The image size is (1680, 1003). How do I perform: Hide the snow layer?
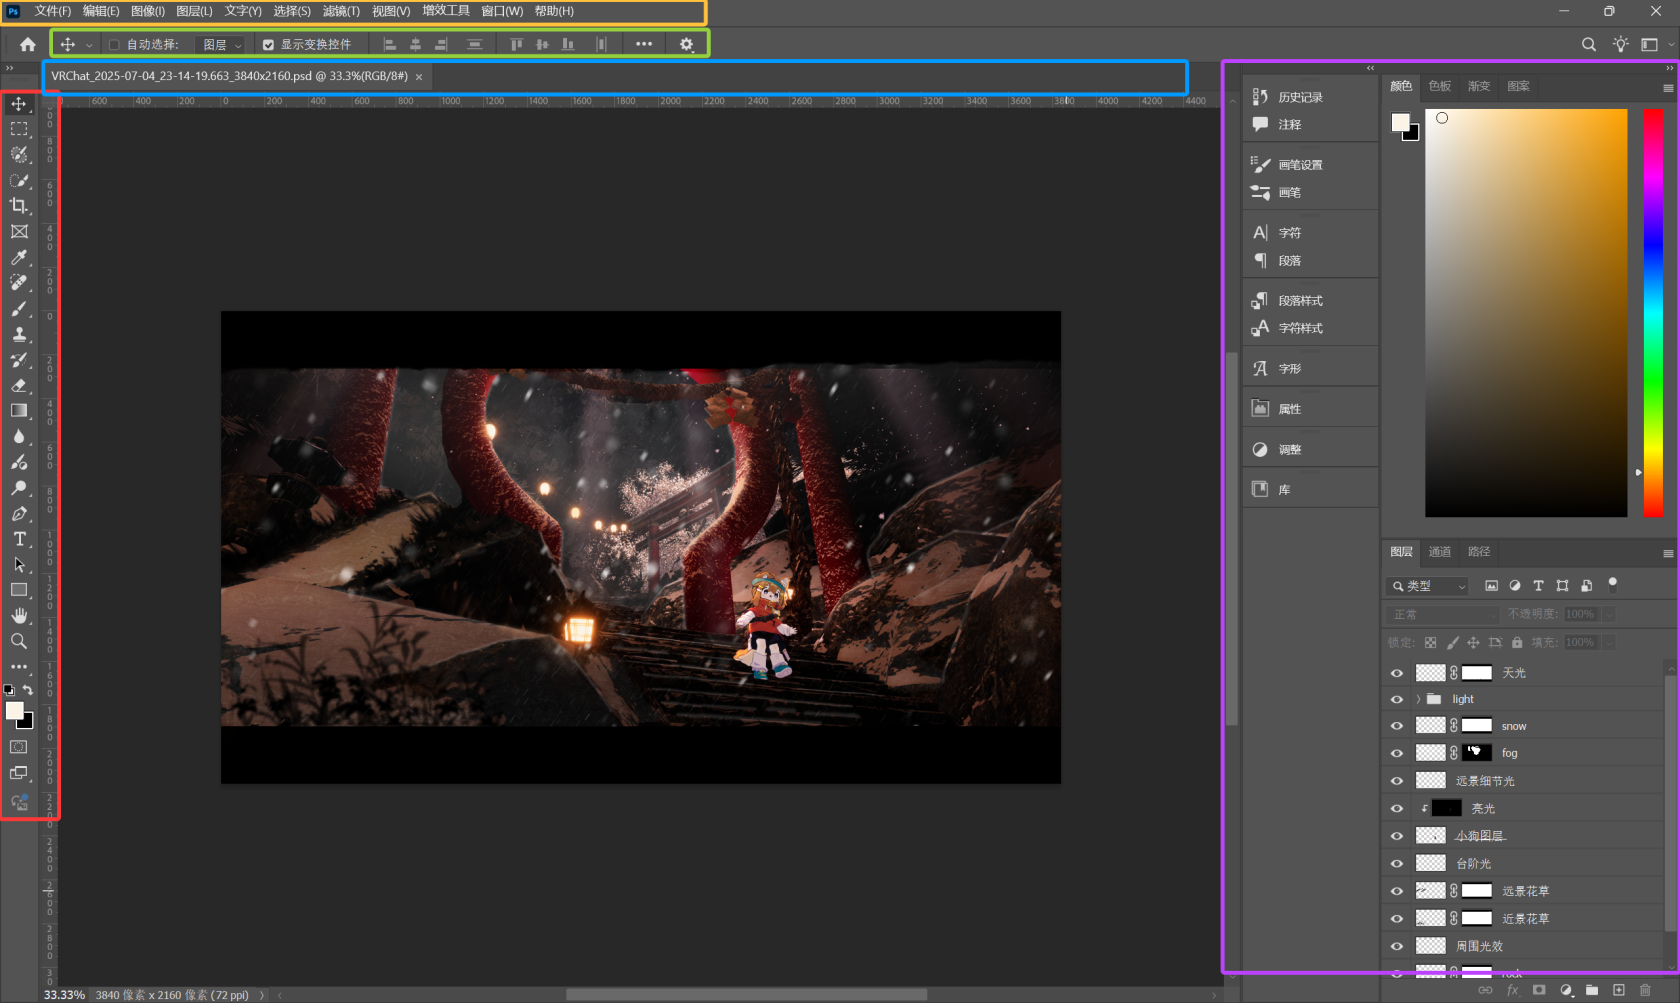(1397, 726)
